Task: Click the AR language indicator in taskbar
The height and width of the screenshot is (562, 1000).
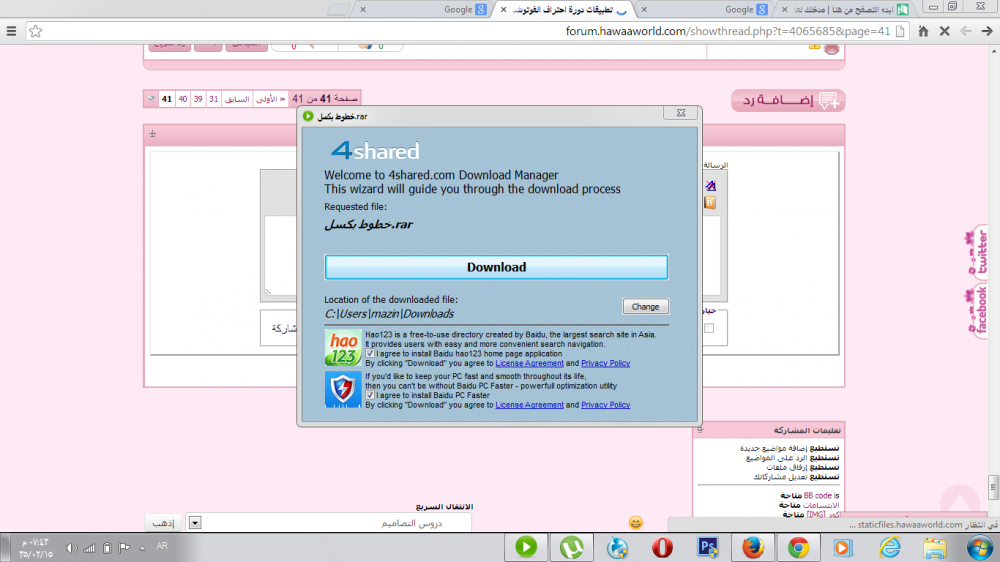Action: point(162,546)
